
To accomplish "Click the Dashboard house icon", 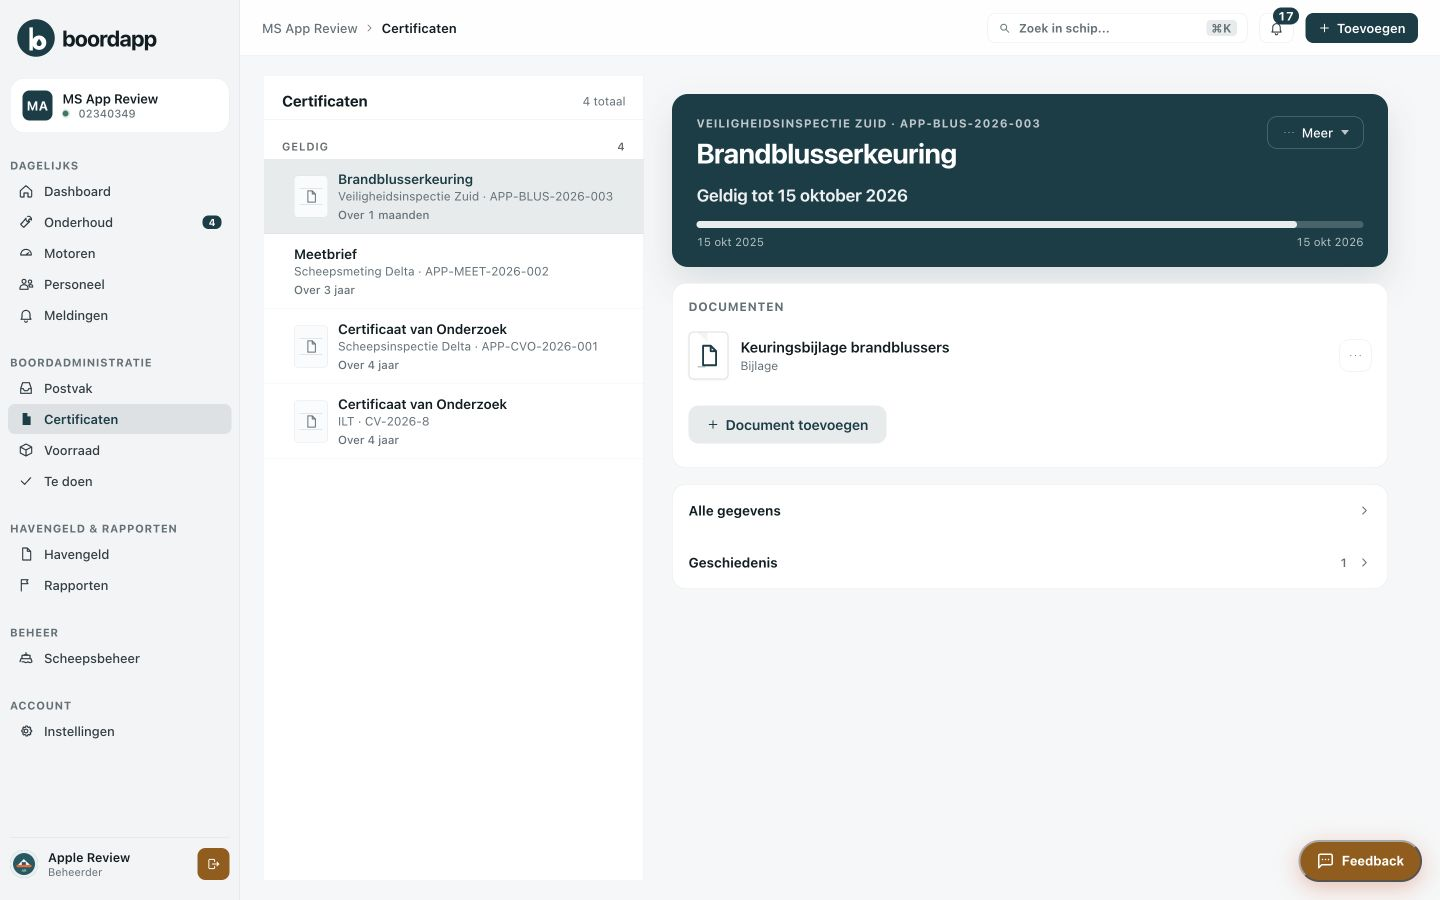I will [26, 192].
